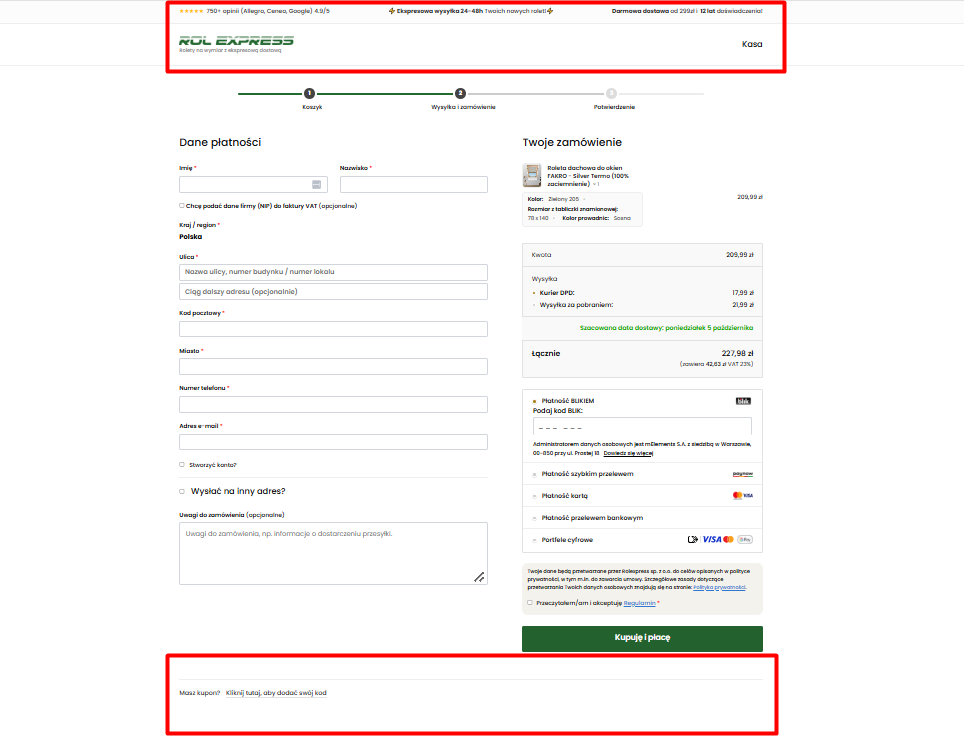Check Wysłać na inny adres option
The width and height of the screenshot is (964, 744).
(x=182, y=491)
